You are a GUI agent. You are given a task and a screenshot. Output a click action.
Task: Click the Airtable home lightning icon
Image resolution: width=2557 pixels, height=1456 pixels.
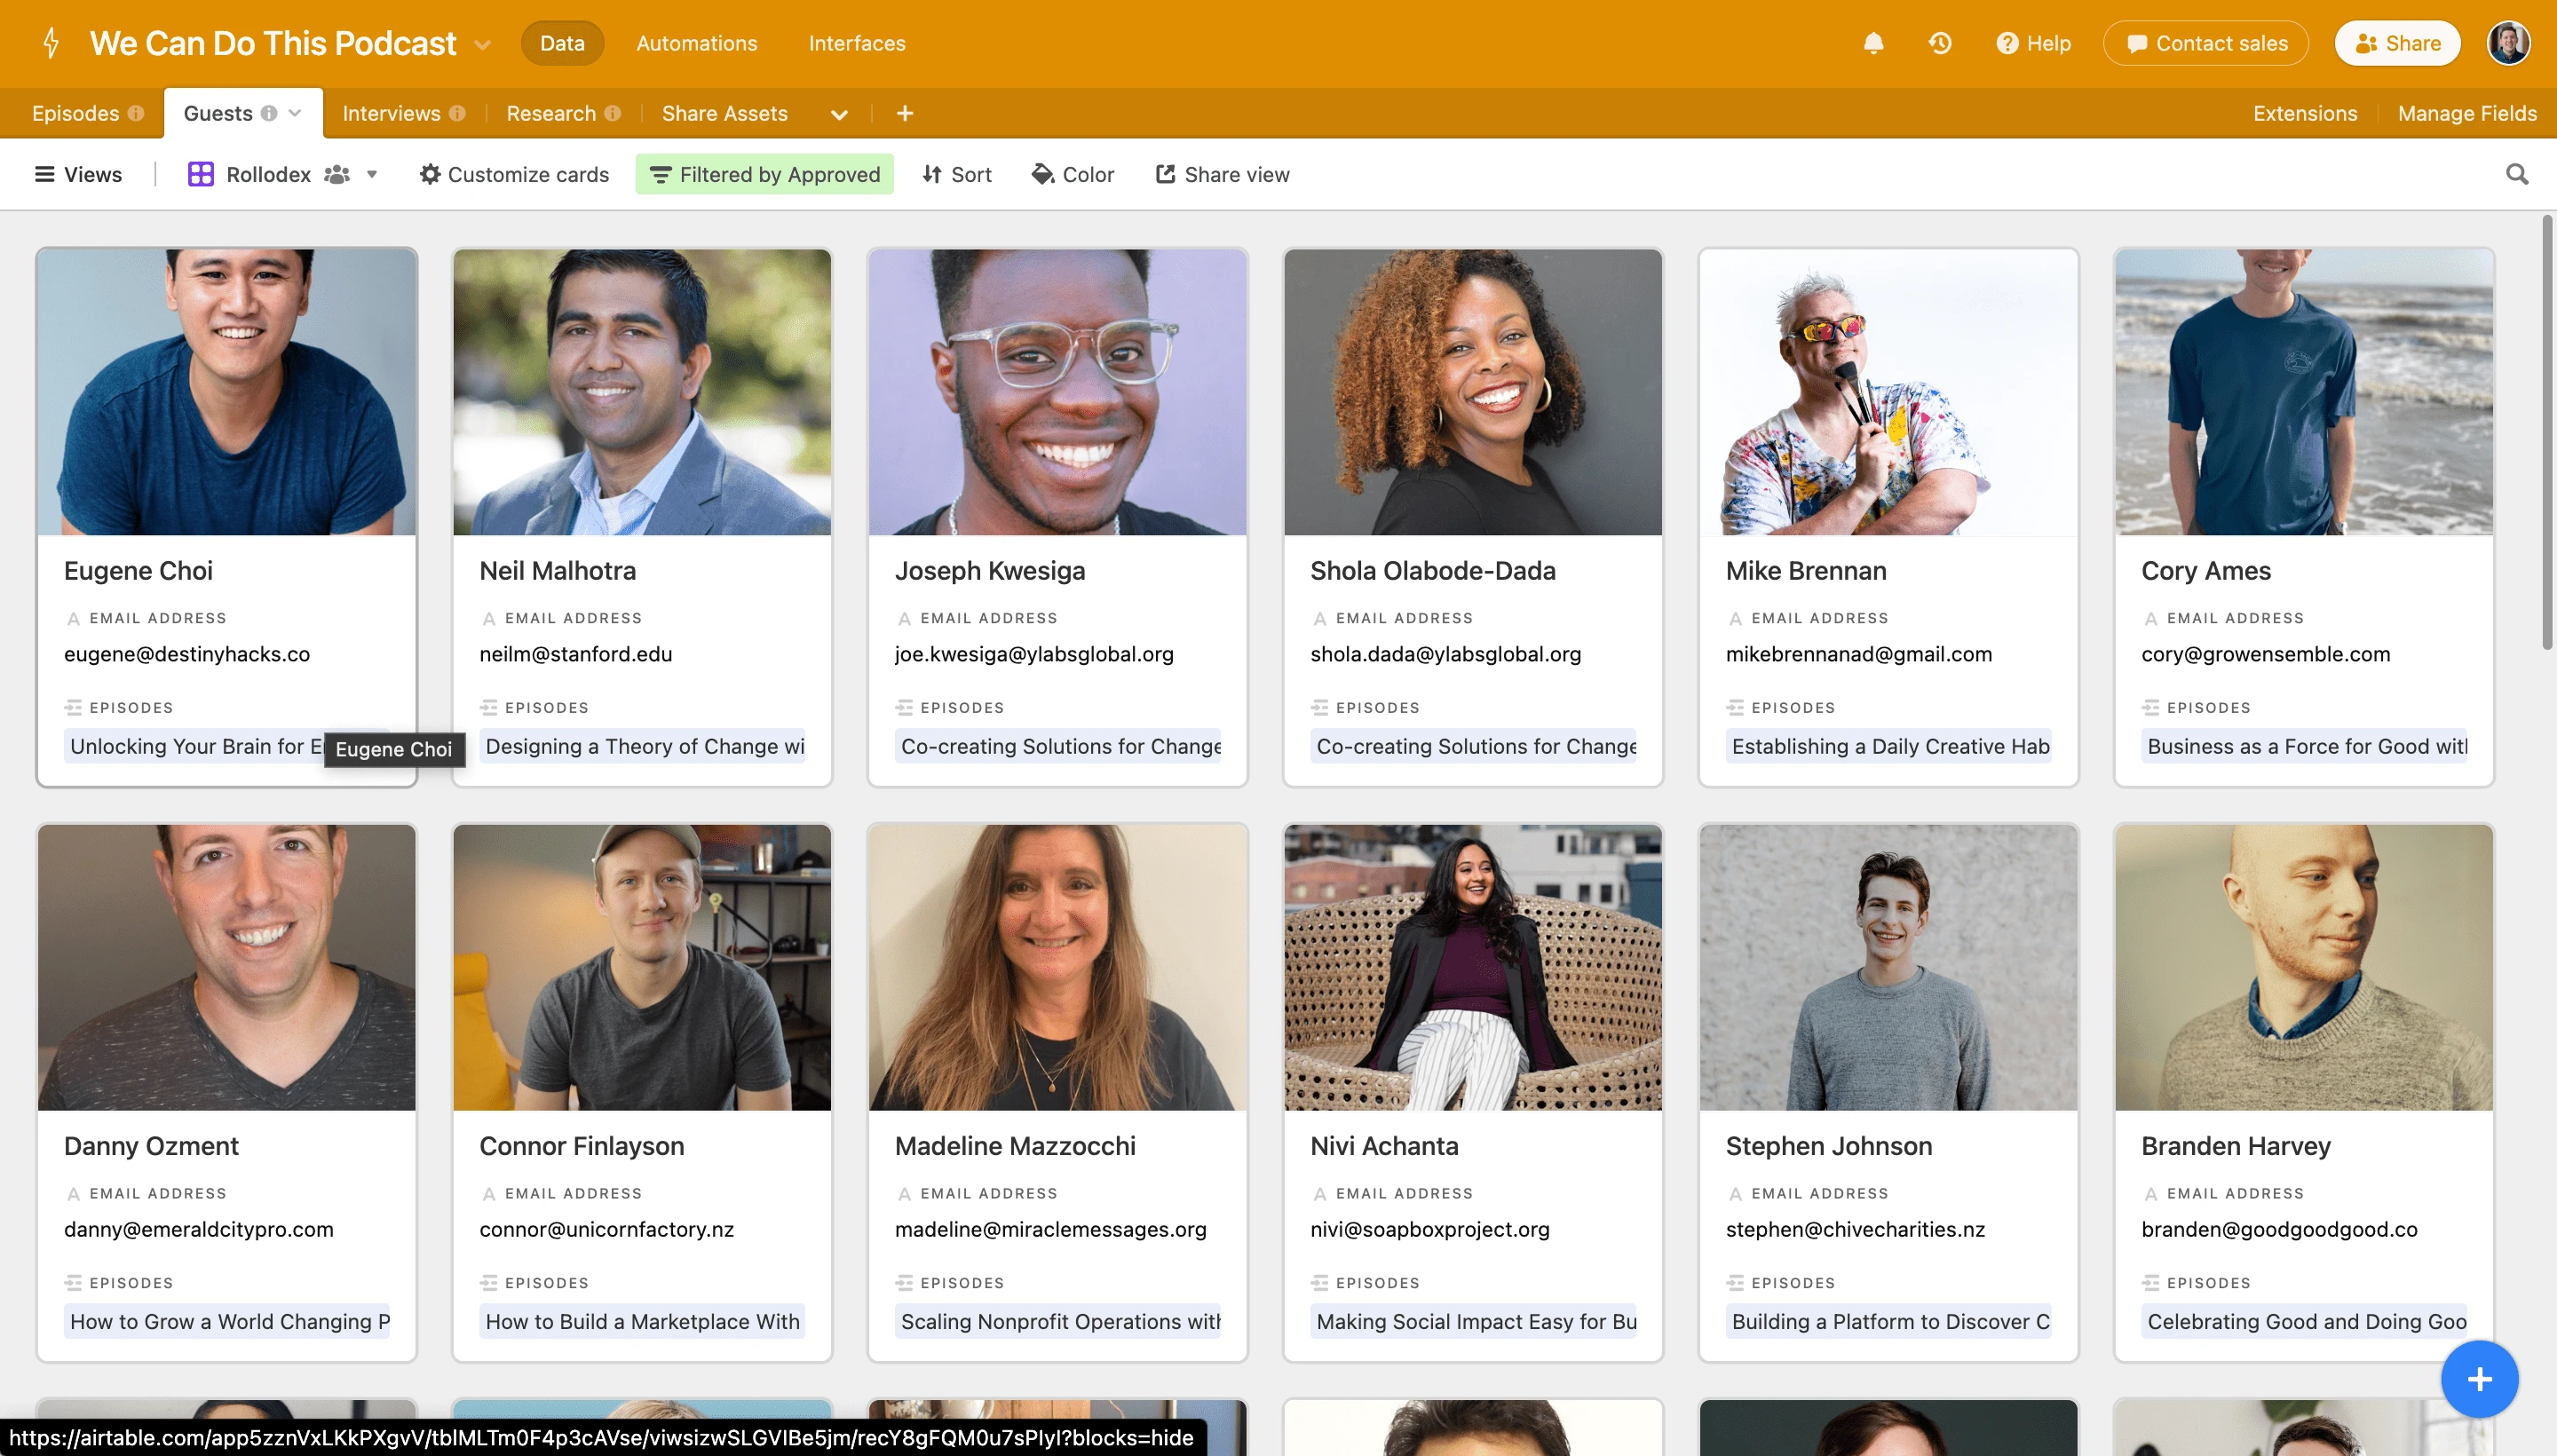point(51,43)
